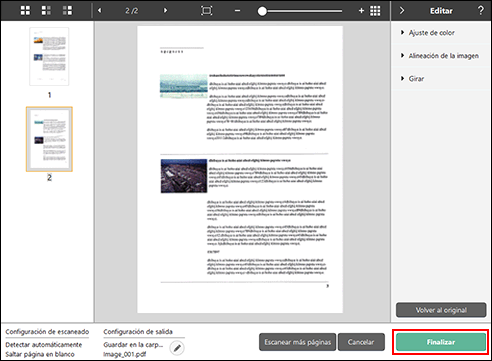Click the Cancelar button
This screenshot has height=361, width=492.
[x=361, y=342]
